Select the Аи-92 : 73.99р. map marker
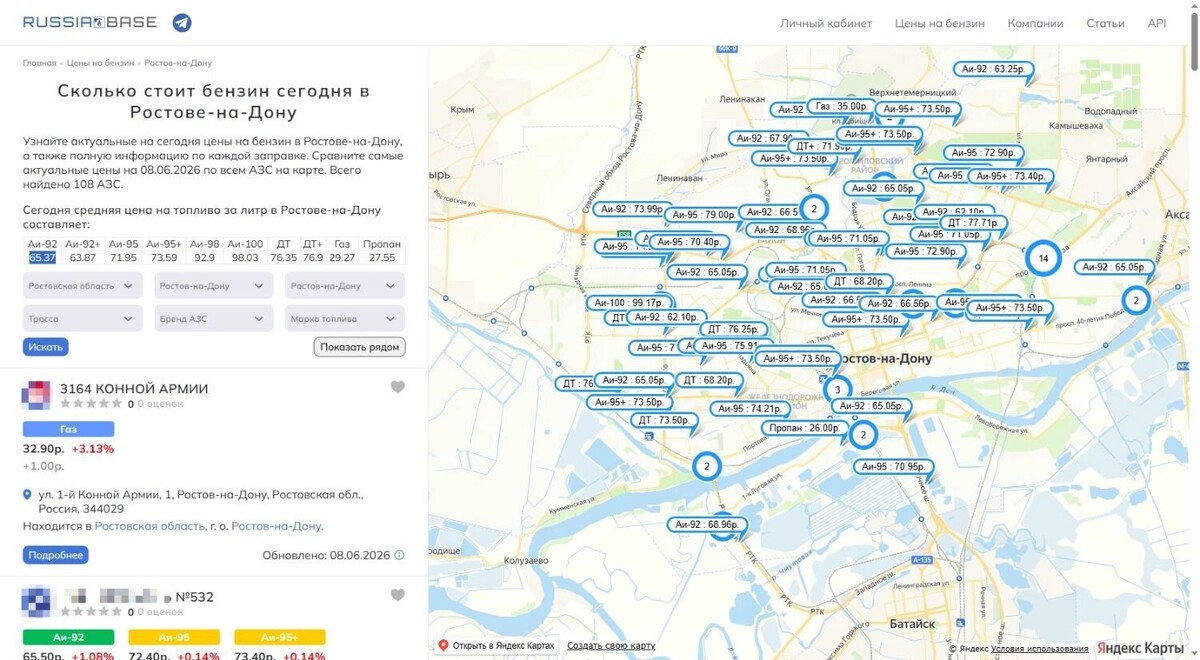 631,209
